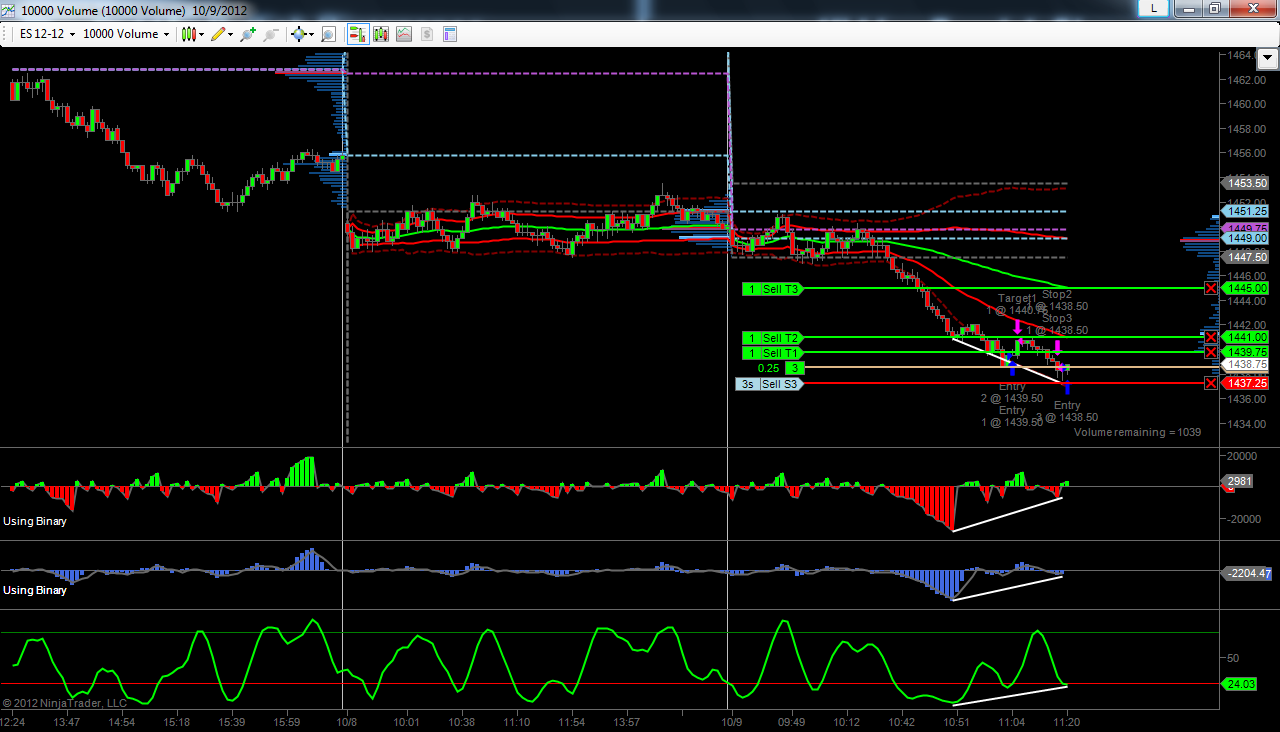Open the Strategies dollar-sign icon
The image size is (1280, 732).
[x=427, y=34]
